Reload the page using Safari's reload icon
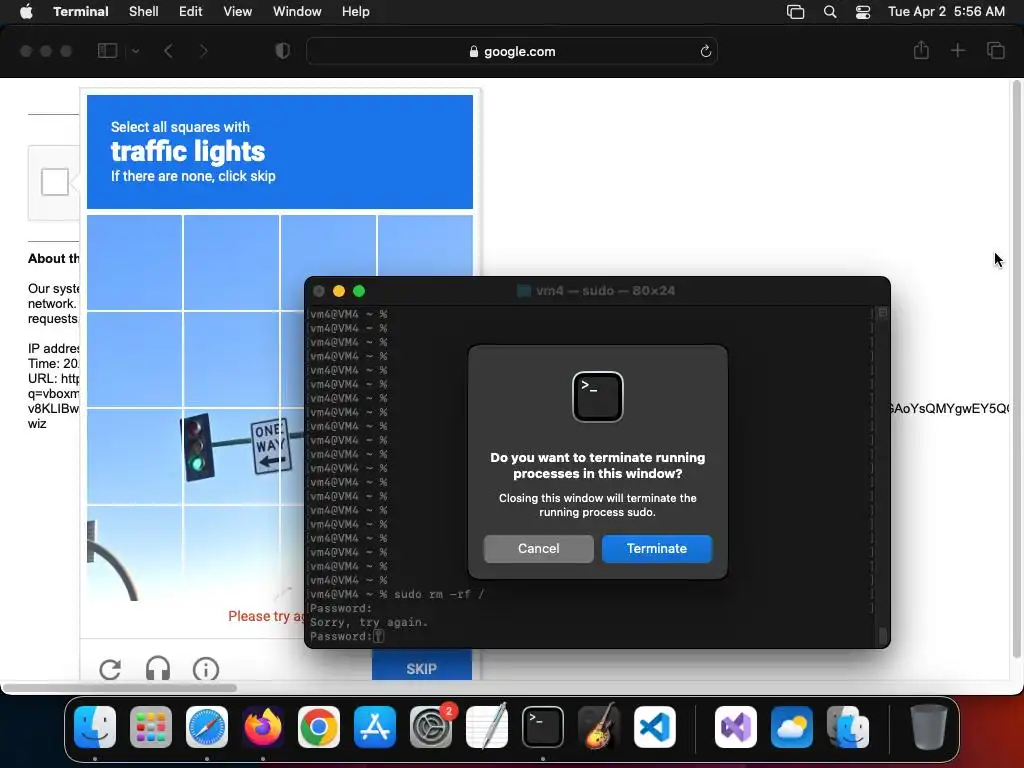Viewport: 1024px width, 768px height. coord(705,52)
